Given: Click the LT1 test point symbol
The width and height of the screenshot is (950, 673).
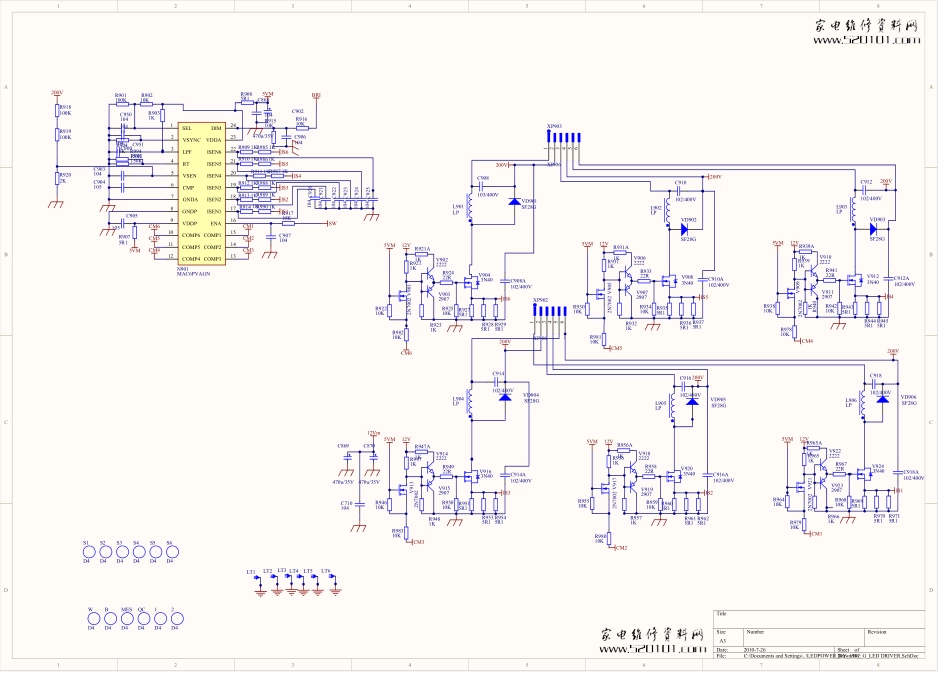Looking at the screenshot, I should pos(258,582).
